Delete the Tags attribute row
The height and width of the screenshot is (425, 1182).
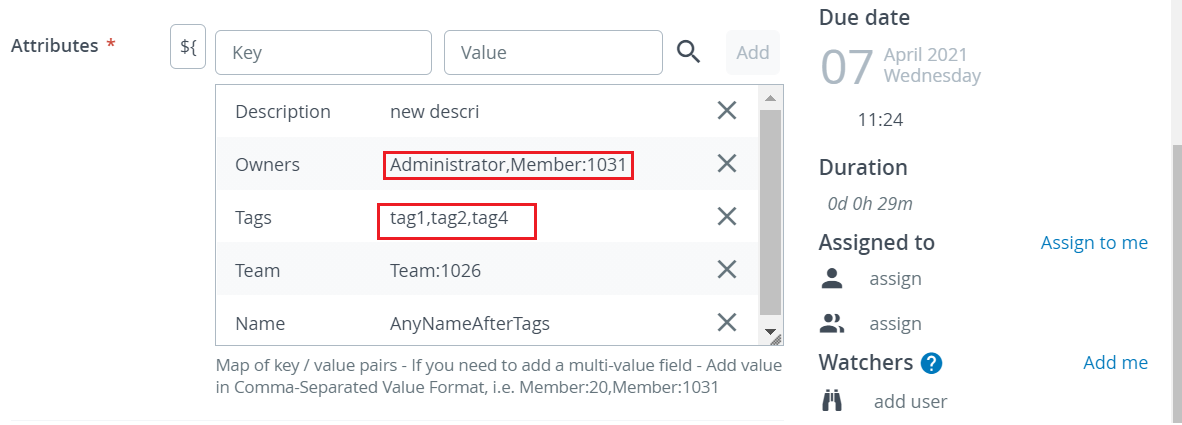tap(726, 217)
